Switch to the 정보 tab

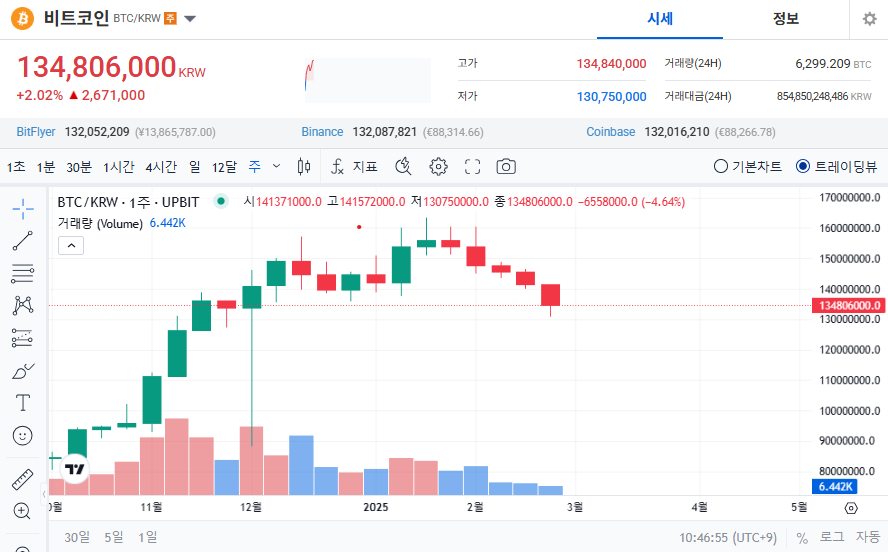click(785, 19)
